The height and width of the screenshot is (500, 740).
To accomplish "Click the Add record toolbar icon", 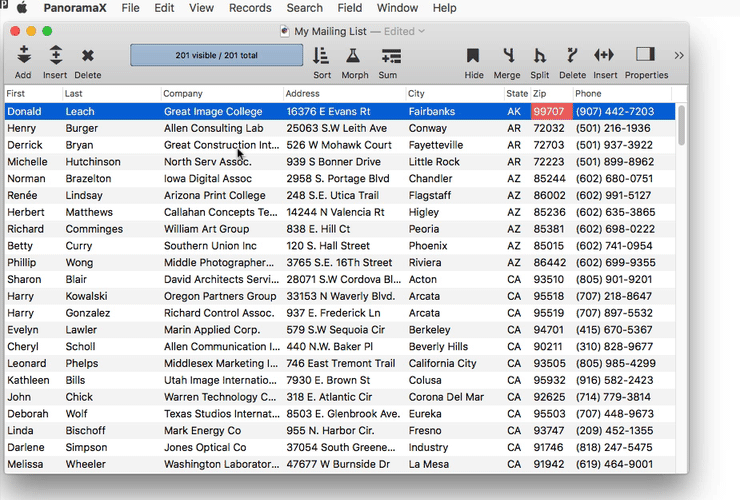I will click(x=24, y=55).
